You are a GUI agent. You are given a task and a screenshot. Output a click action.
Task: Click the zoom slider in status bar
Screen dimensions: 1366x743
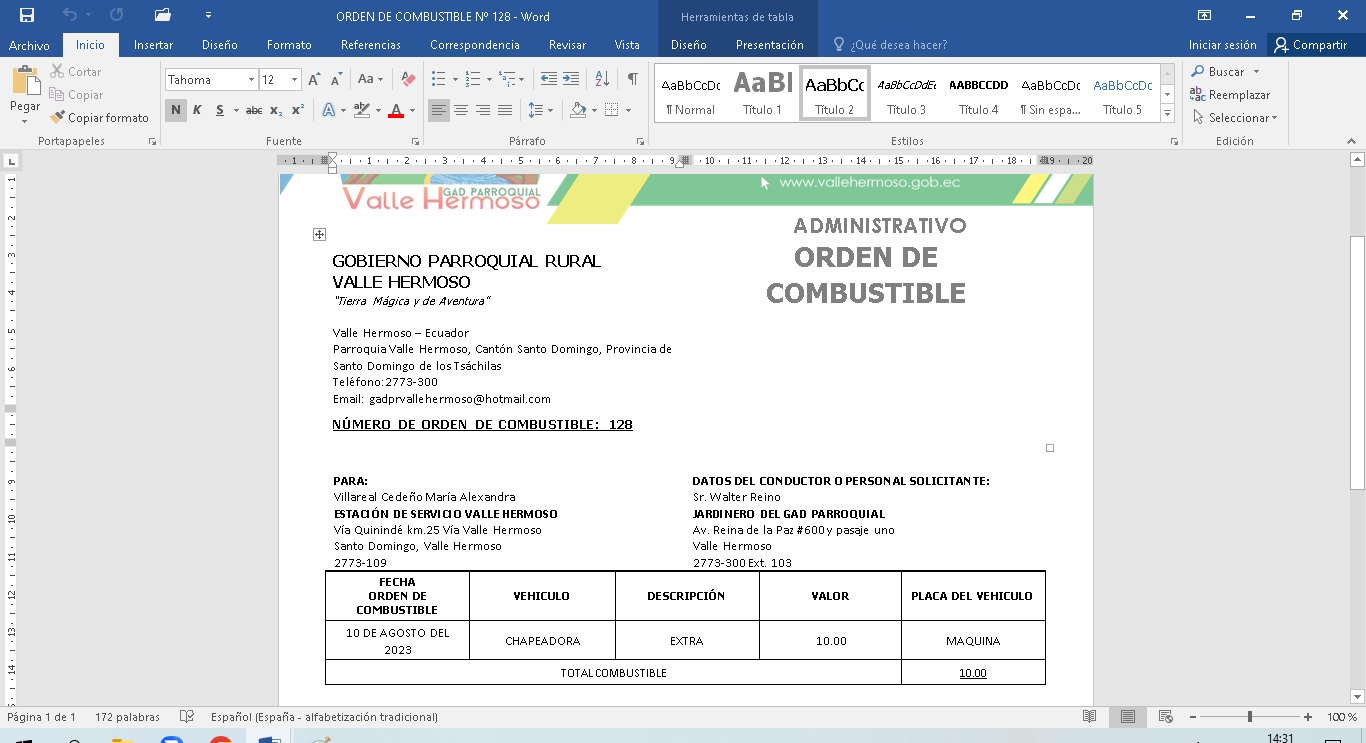[x=1249, y=717]
